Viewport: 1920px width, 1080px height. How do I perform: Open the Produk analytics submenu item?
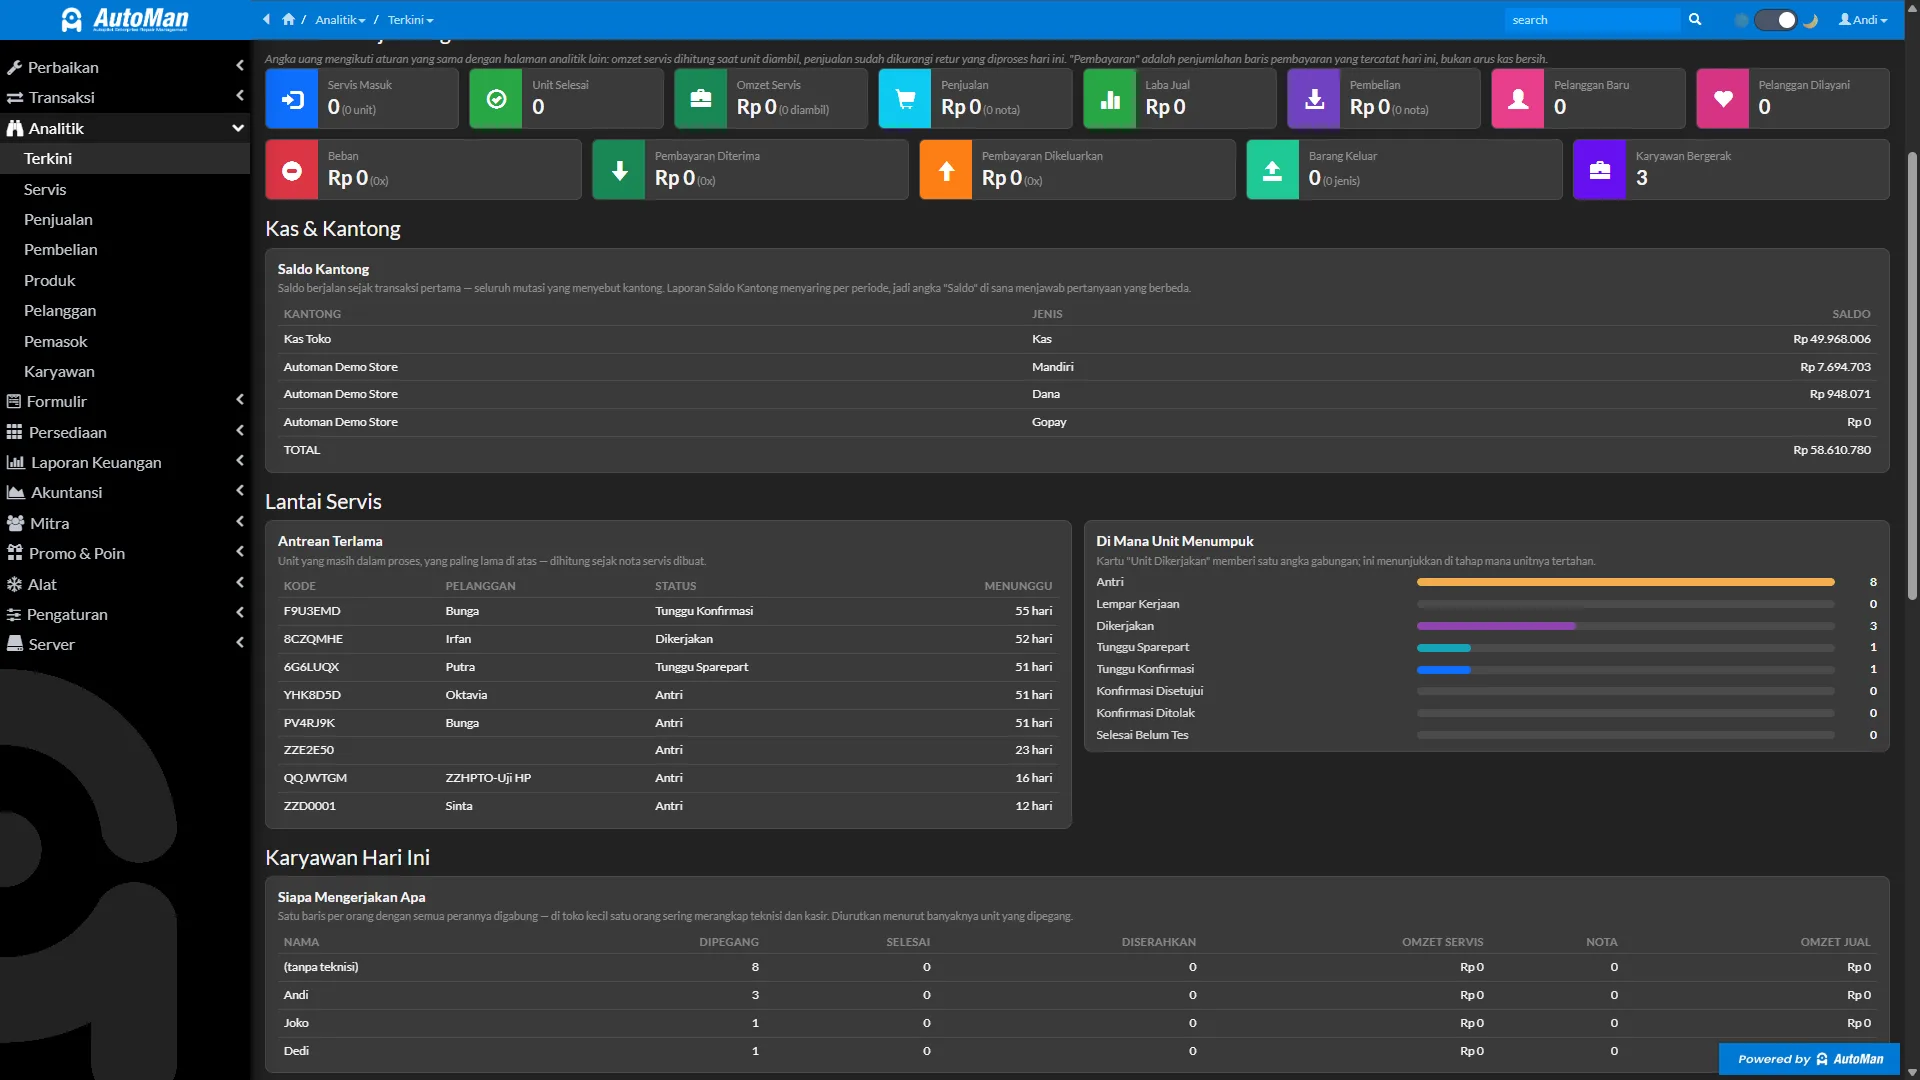tap(50, 280)
